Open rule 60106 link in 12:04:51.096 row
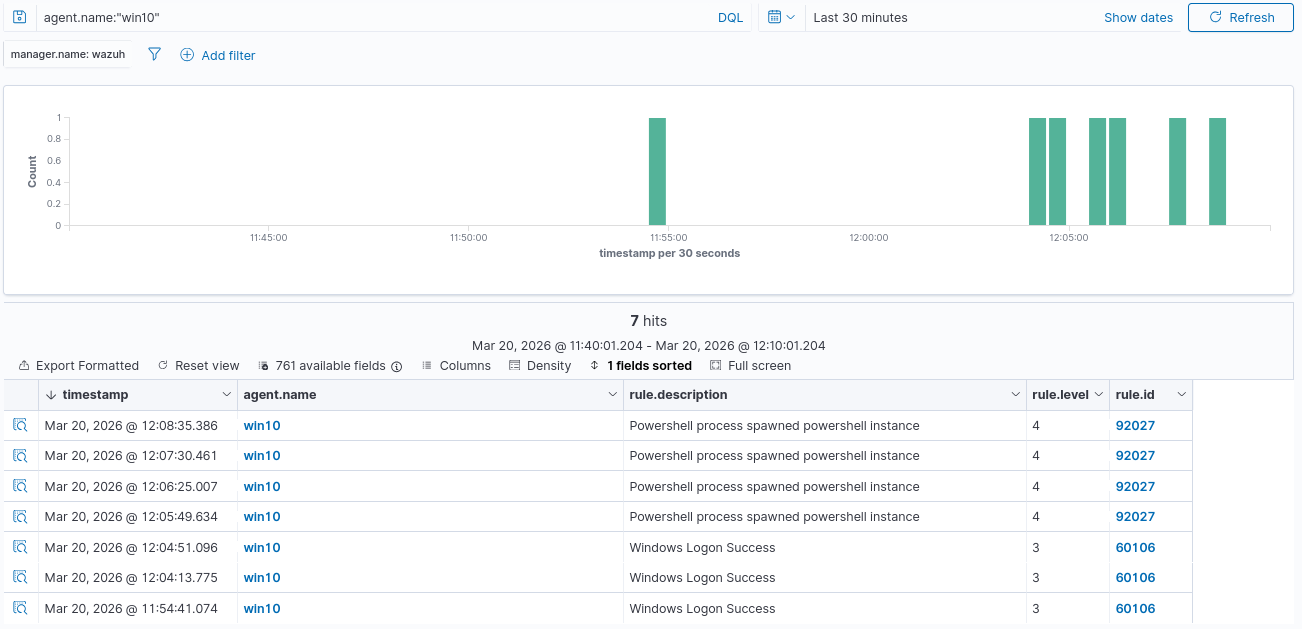Image resolution: width=1302 pixels, height=629 pixels. tap(1135, 548)
